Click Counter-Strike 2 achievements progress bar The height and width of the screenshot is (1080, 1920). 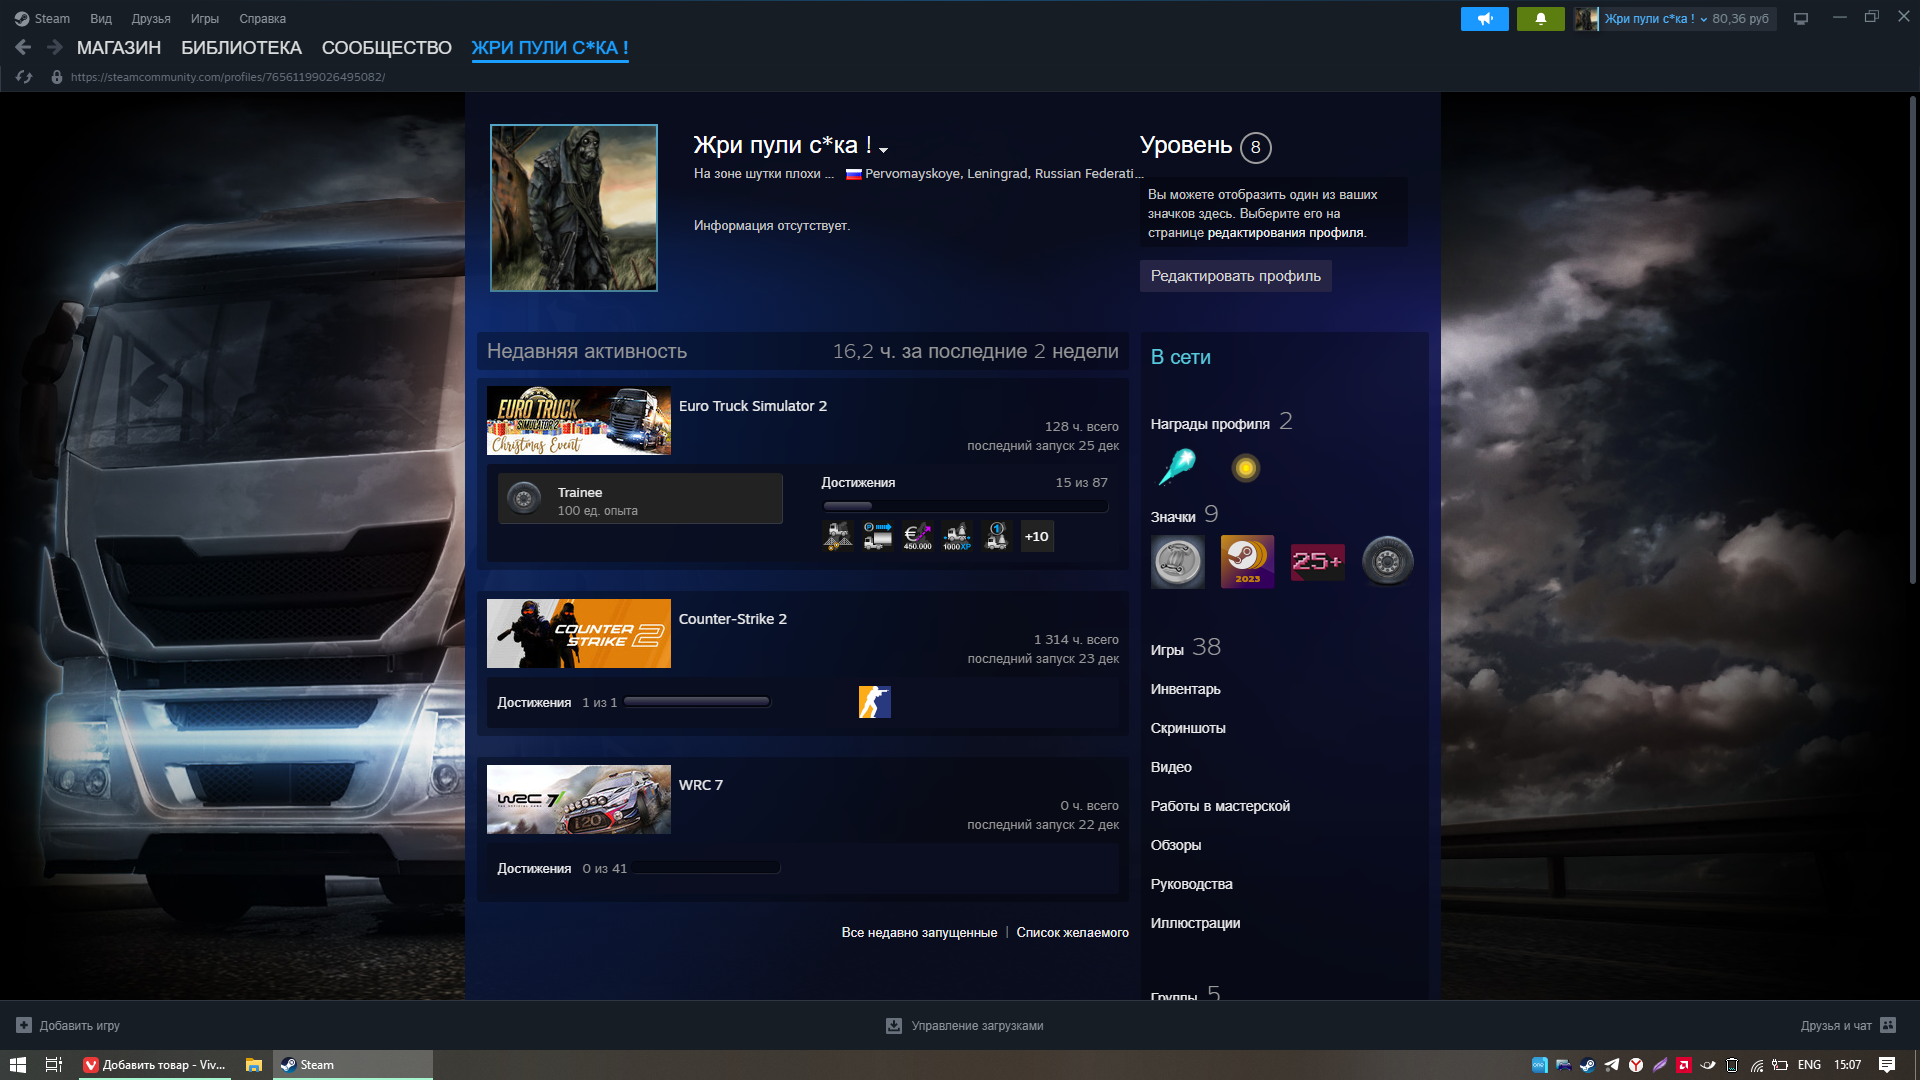click(697, 702)
